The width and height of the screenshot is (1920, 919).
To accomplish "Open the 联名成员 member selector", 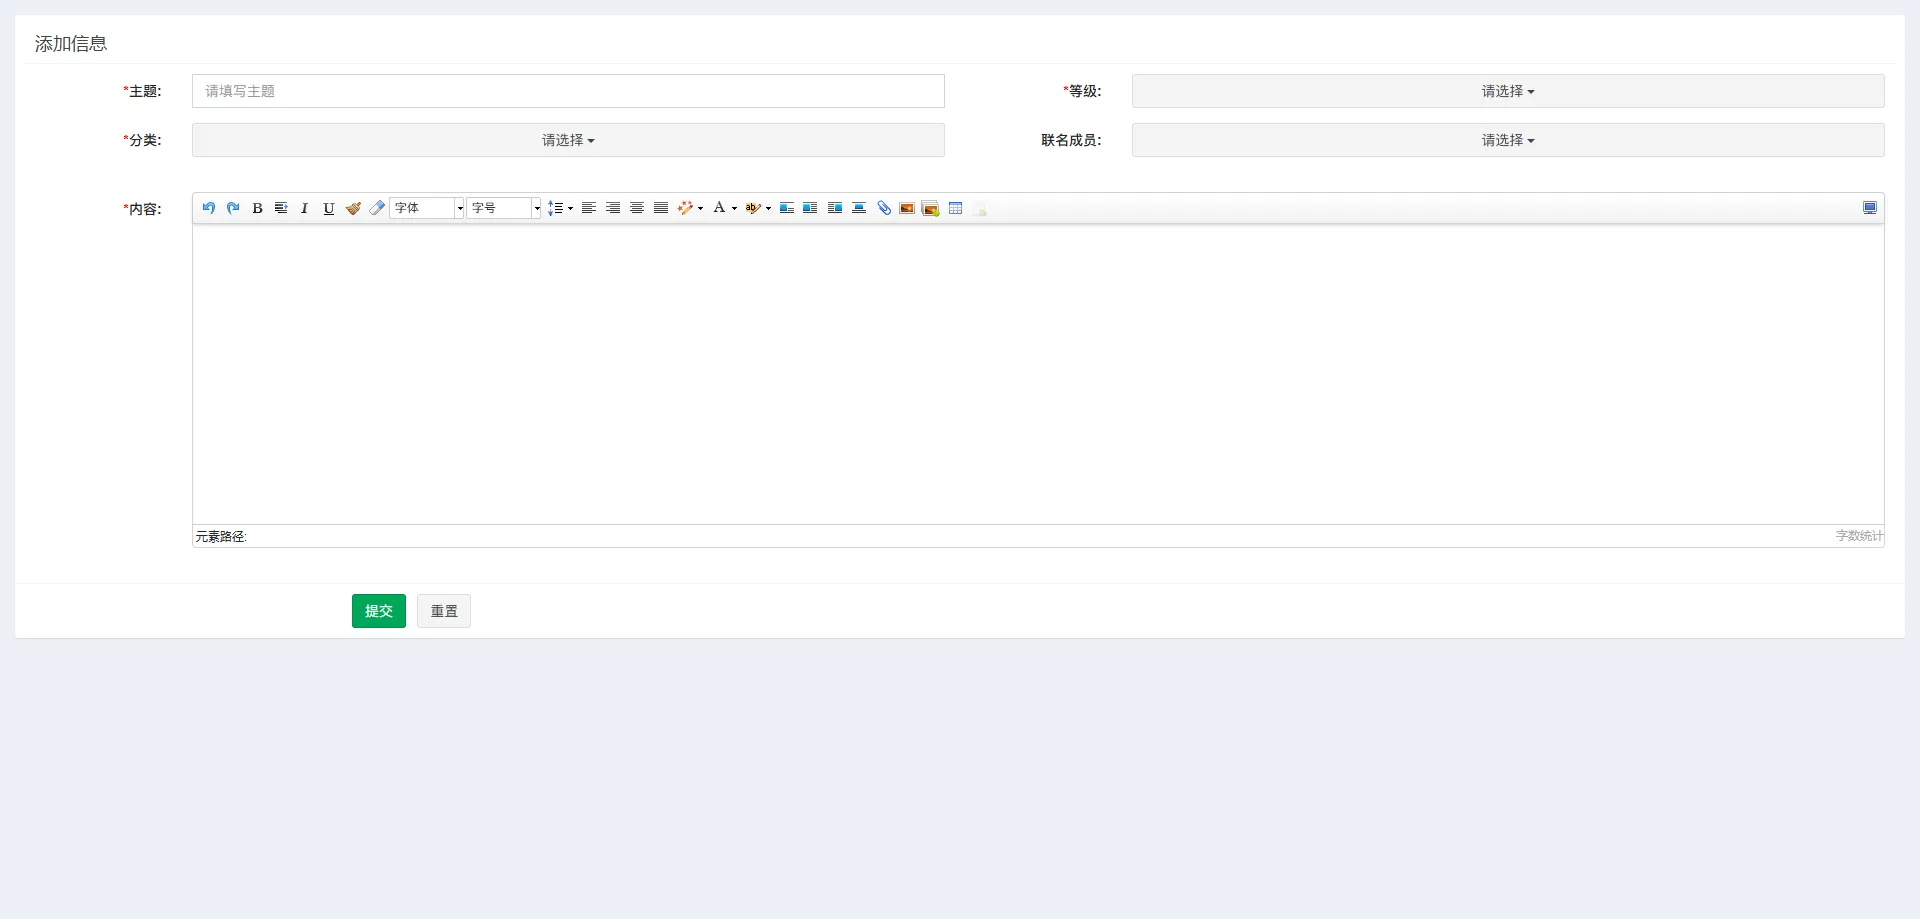I will coord(1506,140).
